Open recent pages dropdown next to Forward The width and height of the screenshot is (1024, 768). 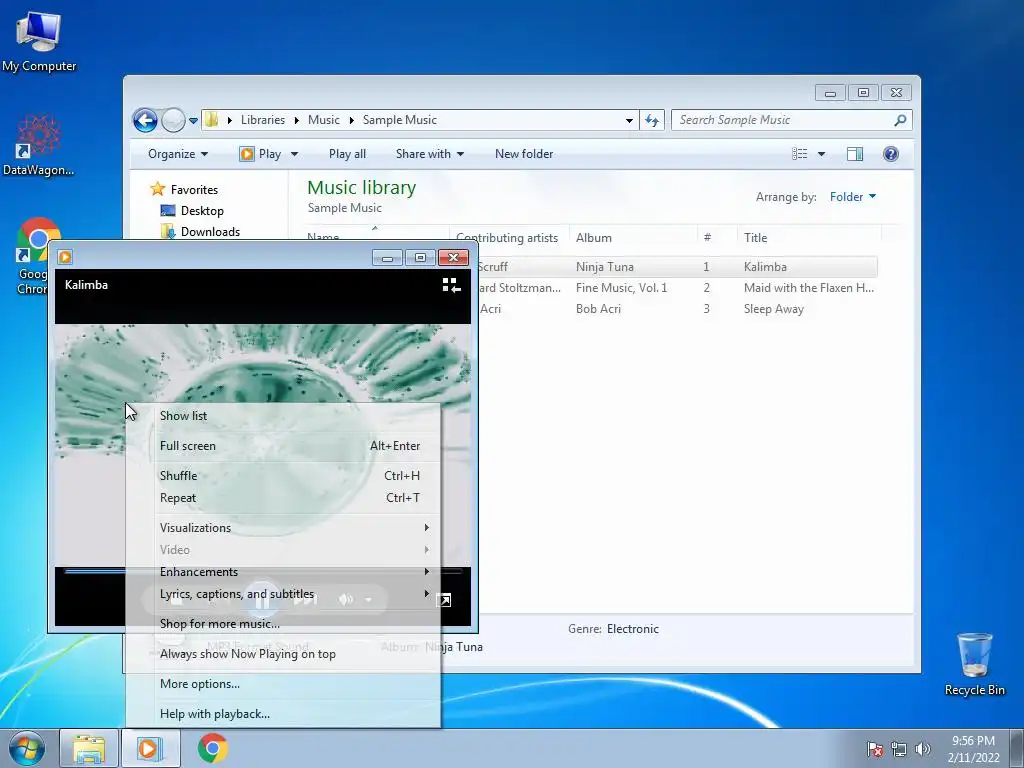193,121
